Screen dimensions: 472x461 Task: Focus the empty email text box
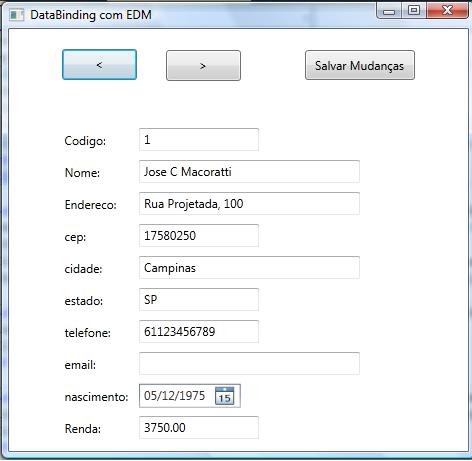point(249,363)
